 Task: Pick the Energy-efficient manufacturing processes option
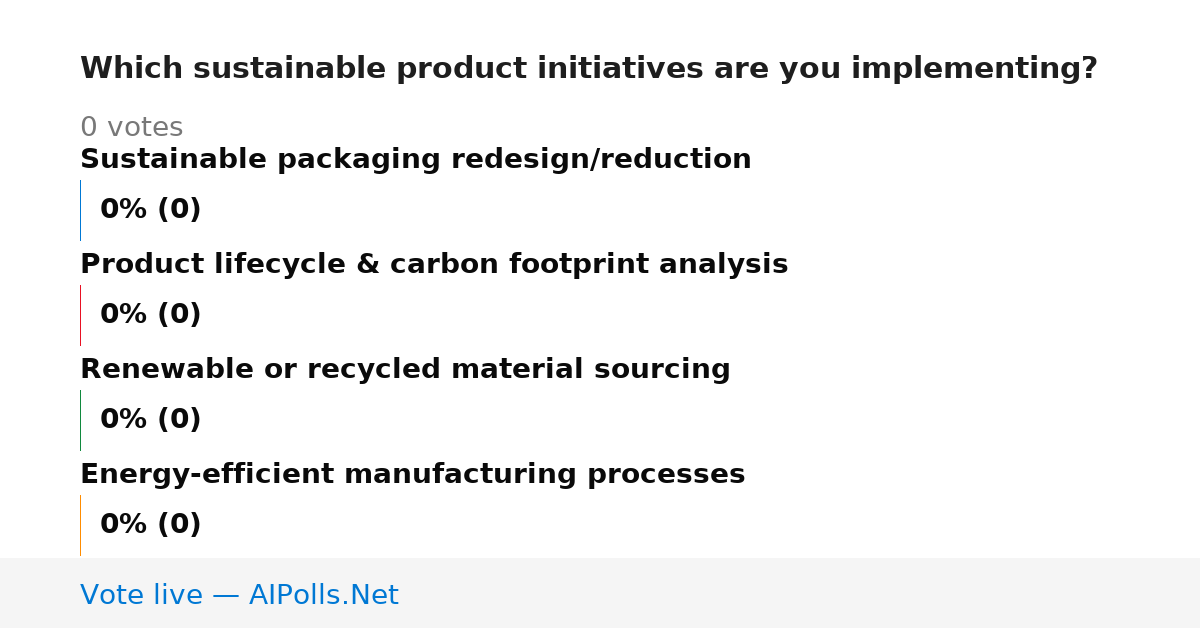[412, 475]
